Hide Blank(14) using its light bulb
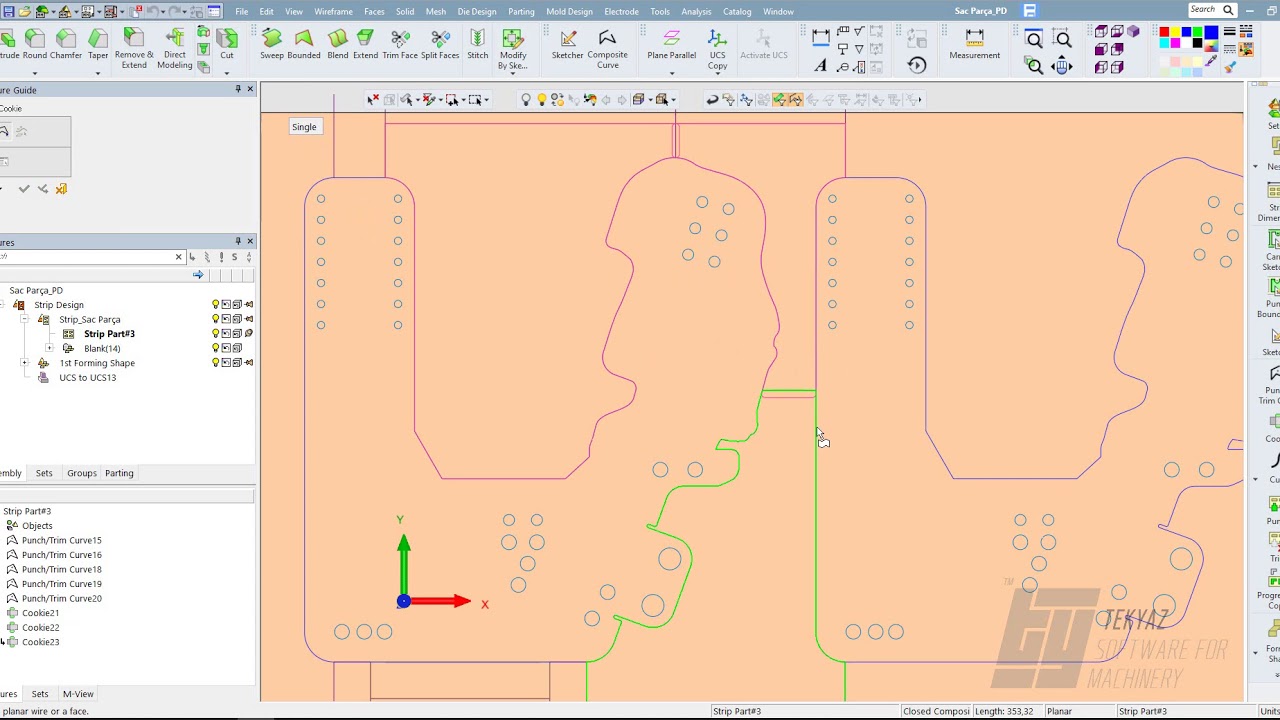The width and height of the screenshot is (1280, 720). pos(215,348)
